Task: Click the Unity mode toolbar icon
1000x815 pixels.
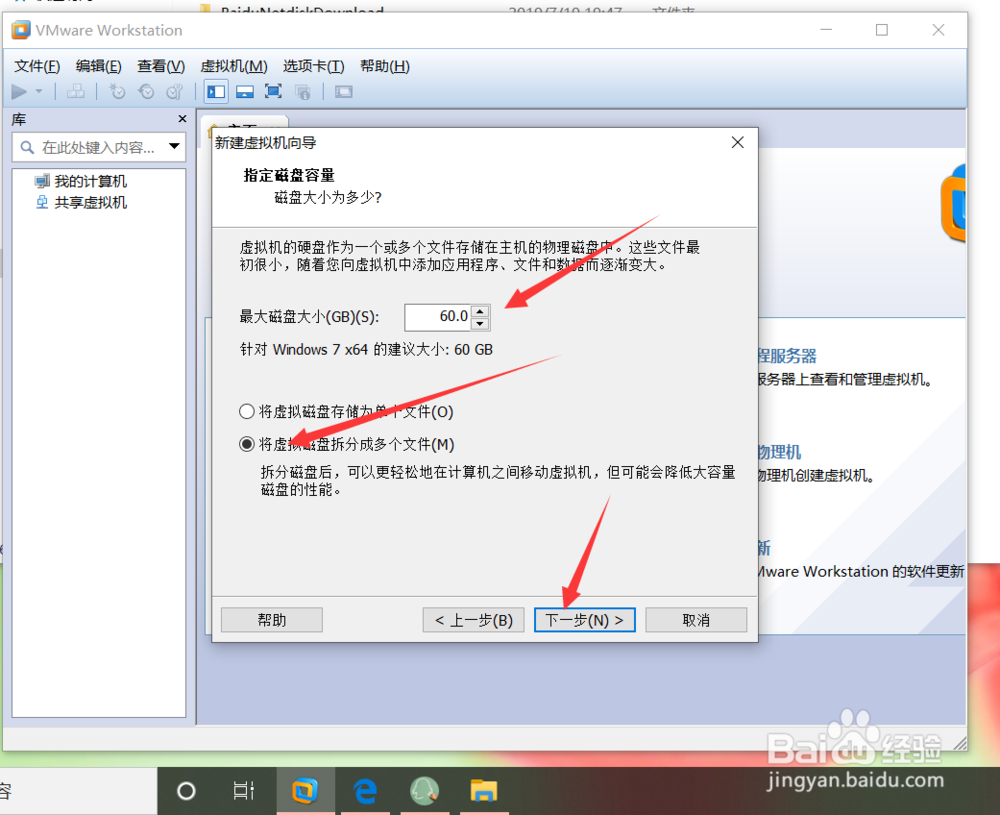Action: pos(302,91)
